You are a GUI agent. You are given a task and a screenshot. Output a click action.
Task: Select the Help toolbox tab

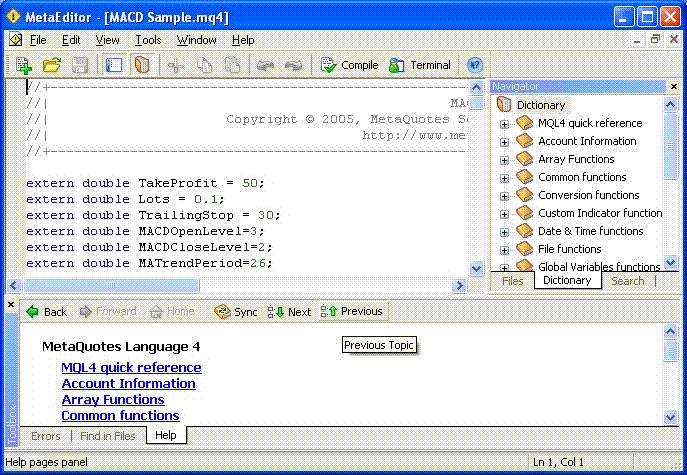point(166,435)
